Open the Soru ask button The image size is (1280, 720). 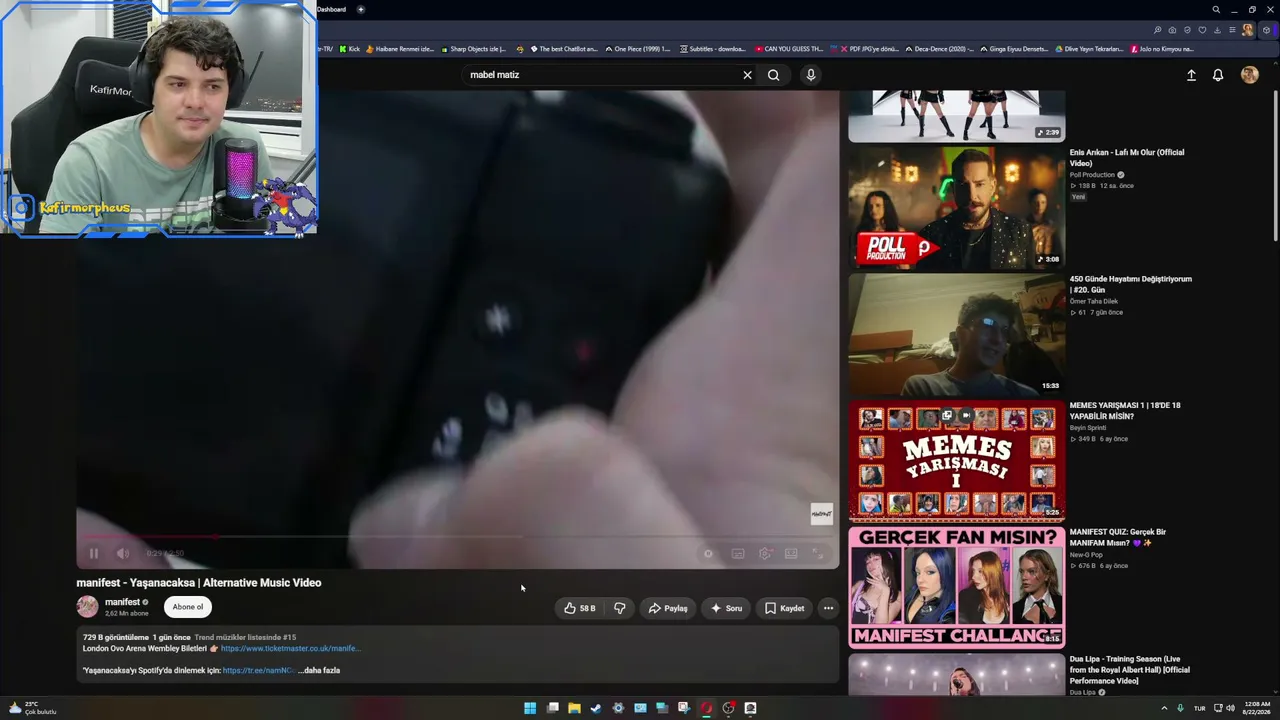tap(726, 608)
